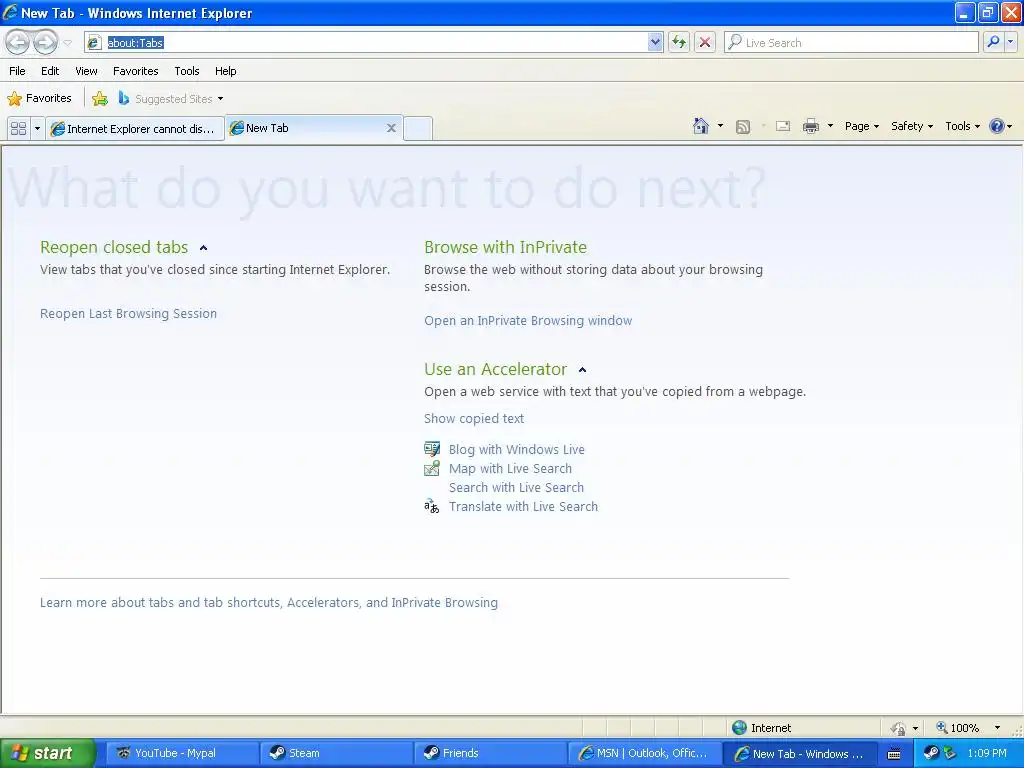1024x768 pixels.
Task: Click the Read Mail envelope icon
Action: pyautogui.click(x=782, y=127)
